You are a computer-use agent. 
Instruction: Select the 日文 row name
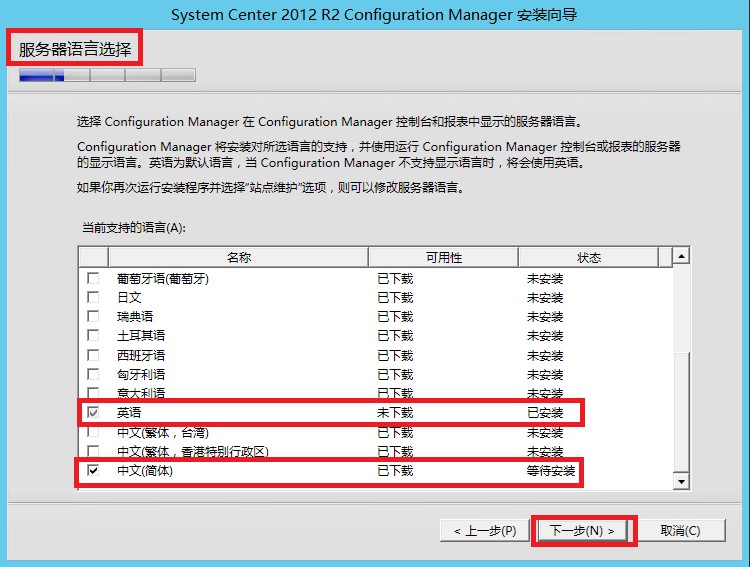click(x=129, y=298)
